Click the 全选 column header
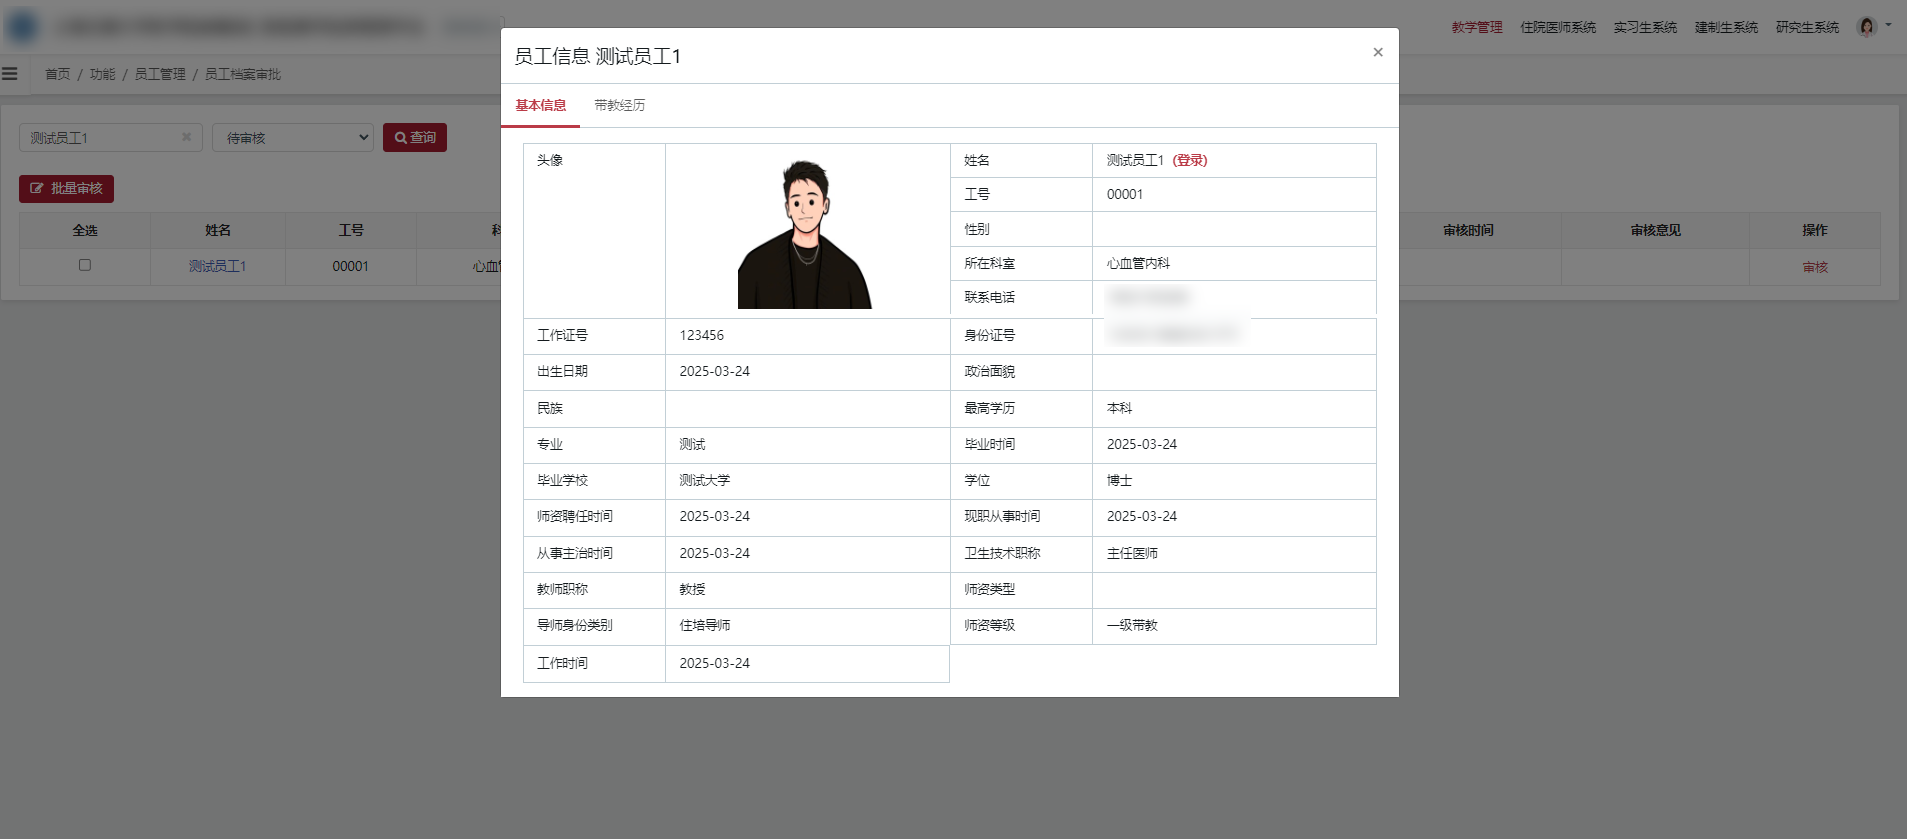The height and width of the screenshot is (839, 1907). click(85, 230)
